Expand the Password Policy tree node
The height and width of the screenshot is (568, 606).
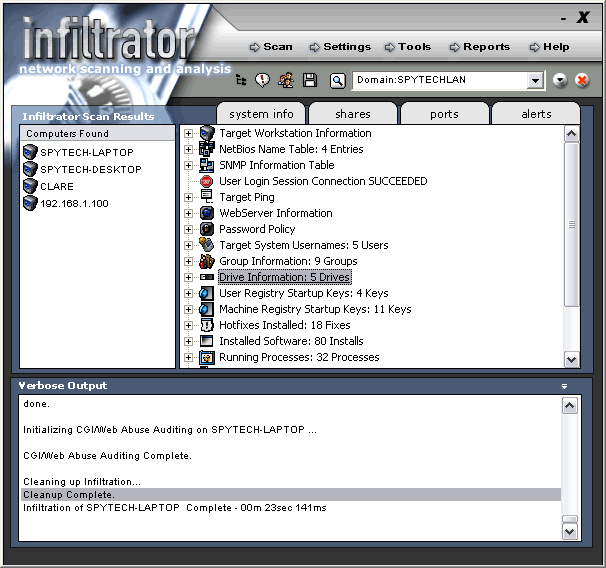click(188, 229)
